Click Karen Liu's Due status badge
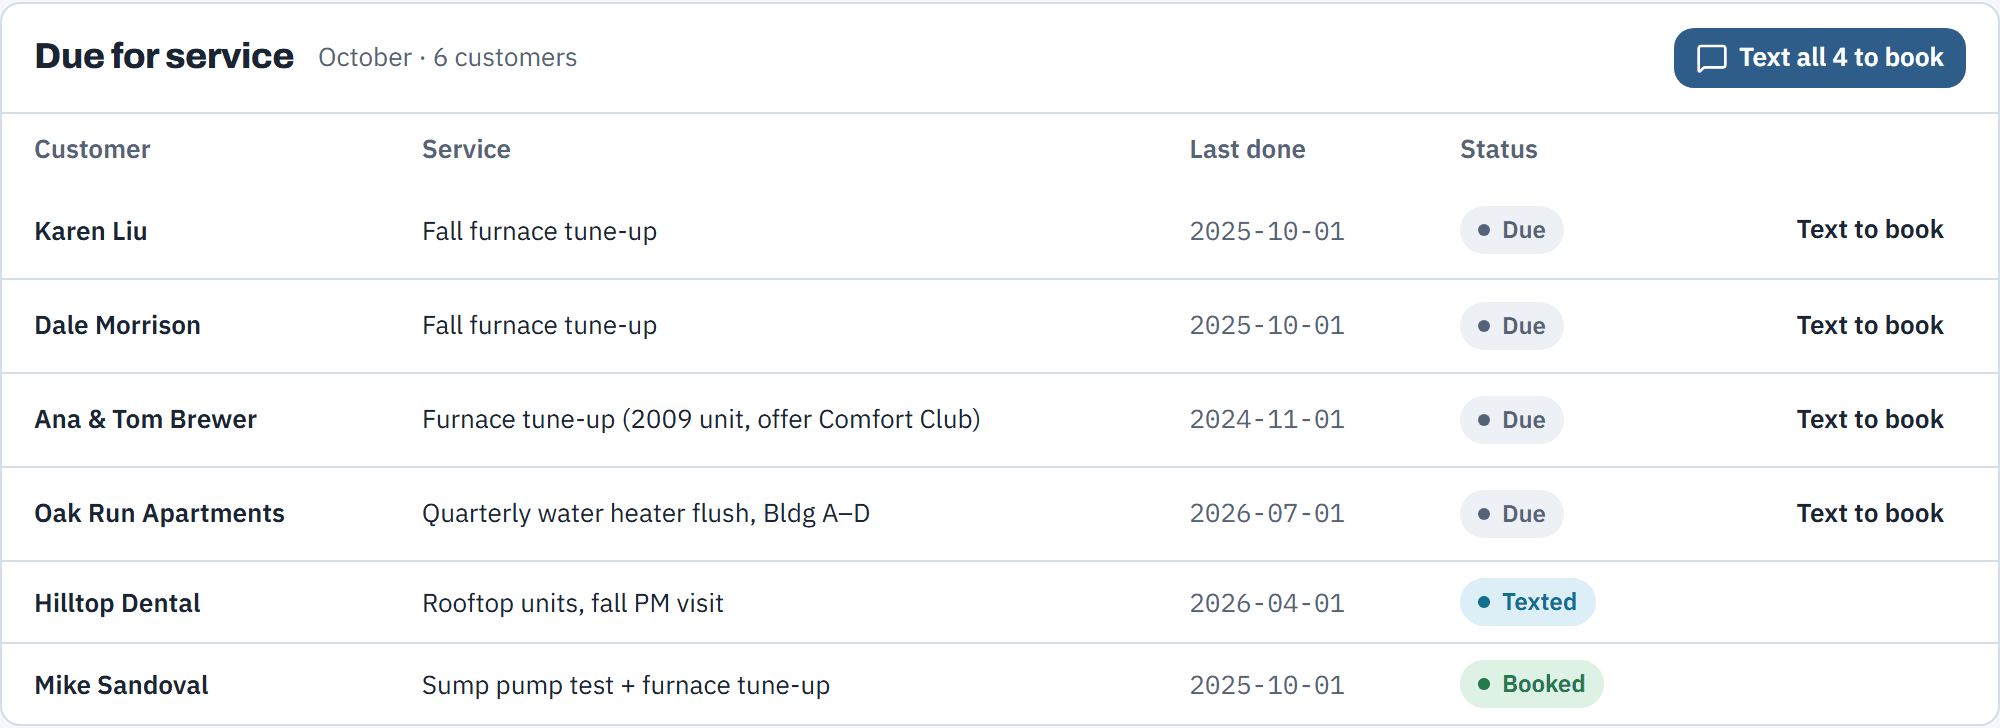 point(1511,230)
